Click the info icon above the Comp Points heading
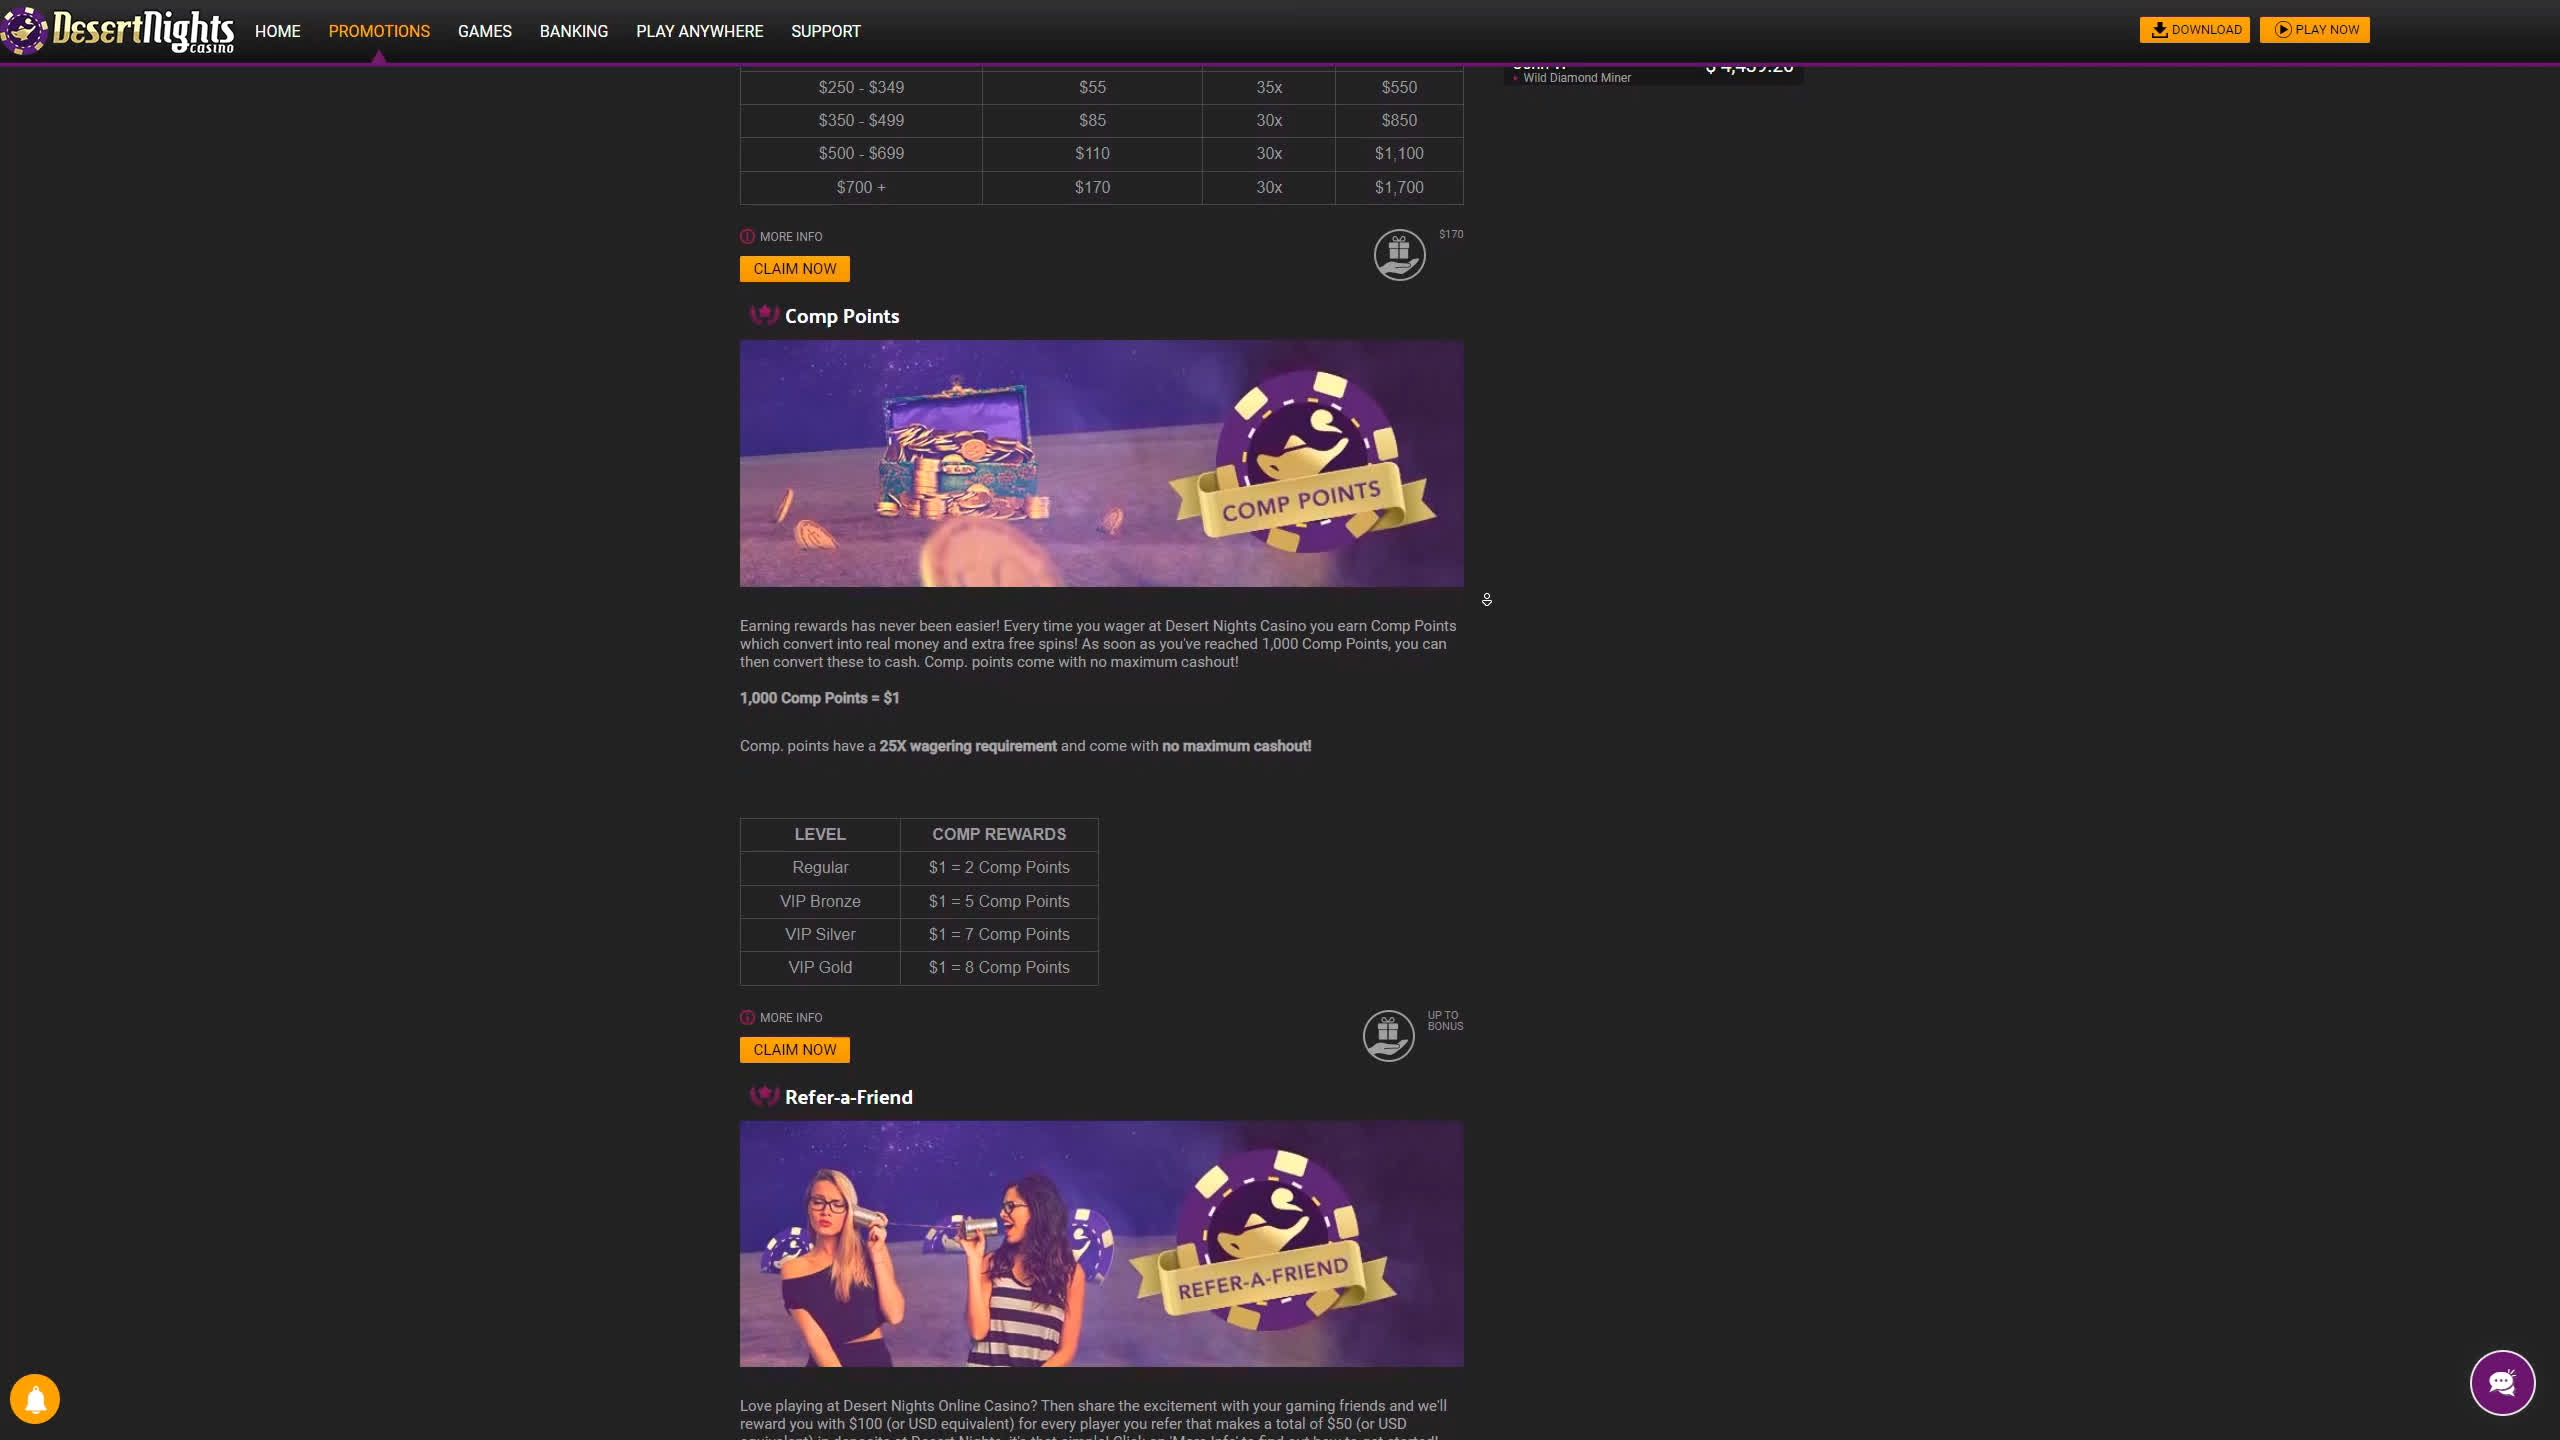The image size is (2560, 1440). point(747,237)
